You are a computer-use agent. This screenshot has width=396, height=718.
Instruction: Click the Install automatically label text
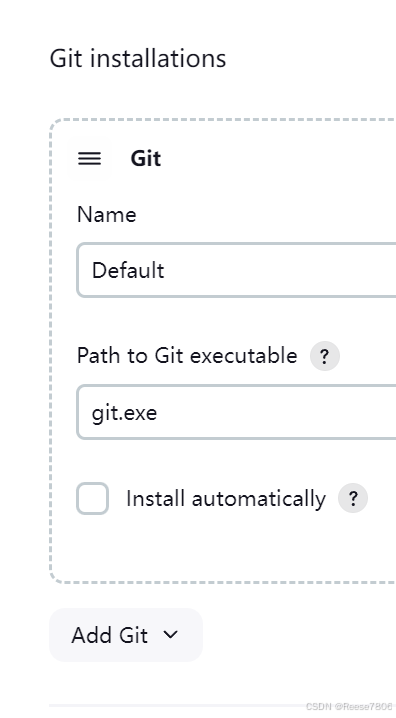226,499
